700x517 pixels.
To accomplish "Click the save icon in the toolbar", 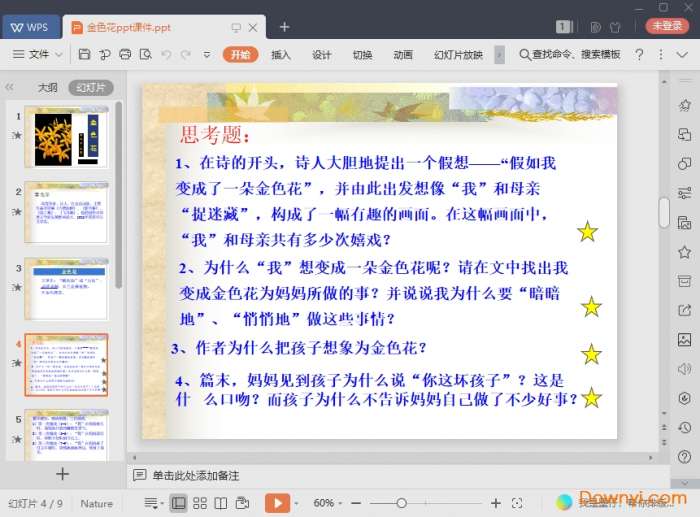I will pos(84,54).
